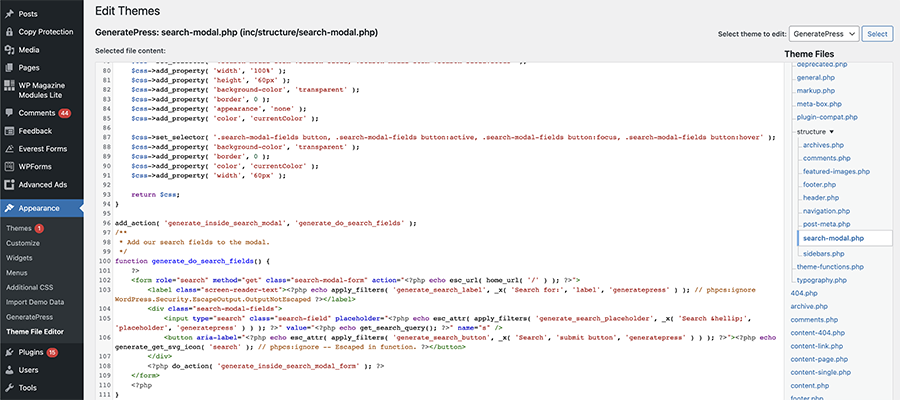Viewport: 900px width, 400px height.
Task: Click the Copy Protection icon in sidebar
Action: click(9, 31)
